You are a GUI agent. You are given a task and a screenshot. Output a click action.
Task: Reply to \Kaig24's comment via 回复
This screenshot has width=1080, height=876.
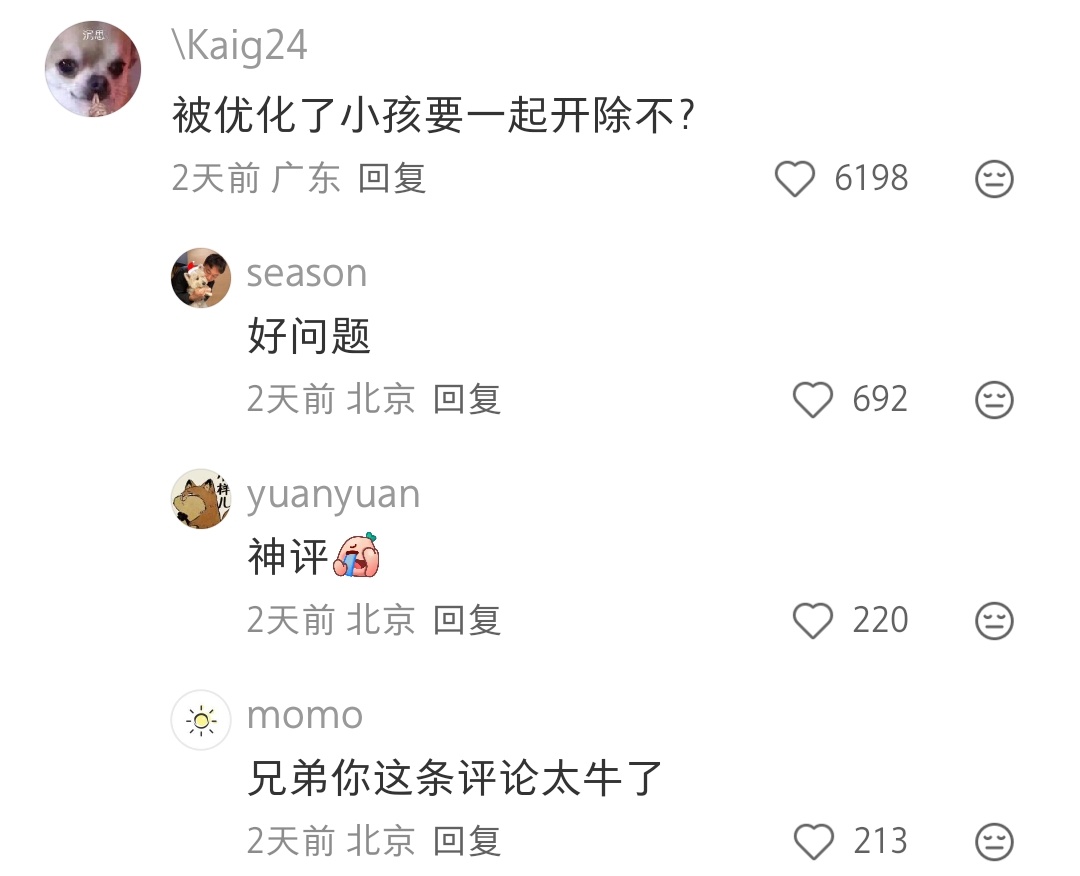(x=392, y=178)
